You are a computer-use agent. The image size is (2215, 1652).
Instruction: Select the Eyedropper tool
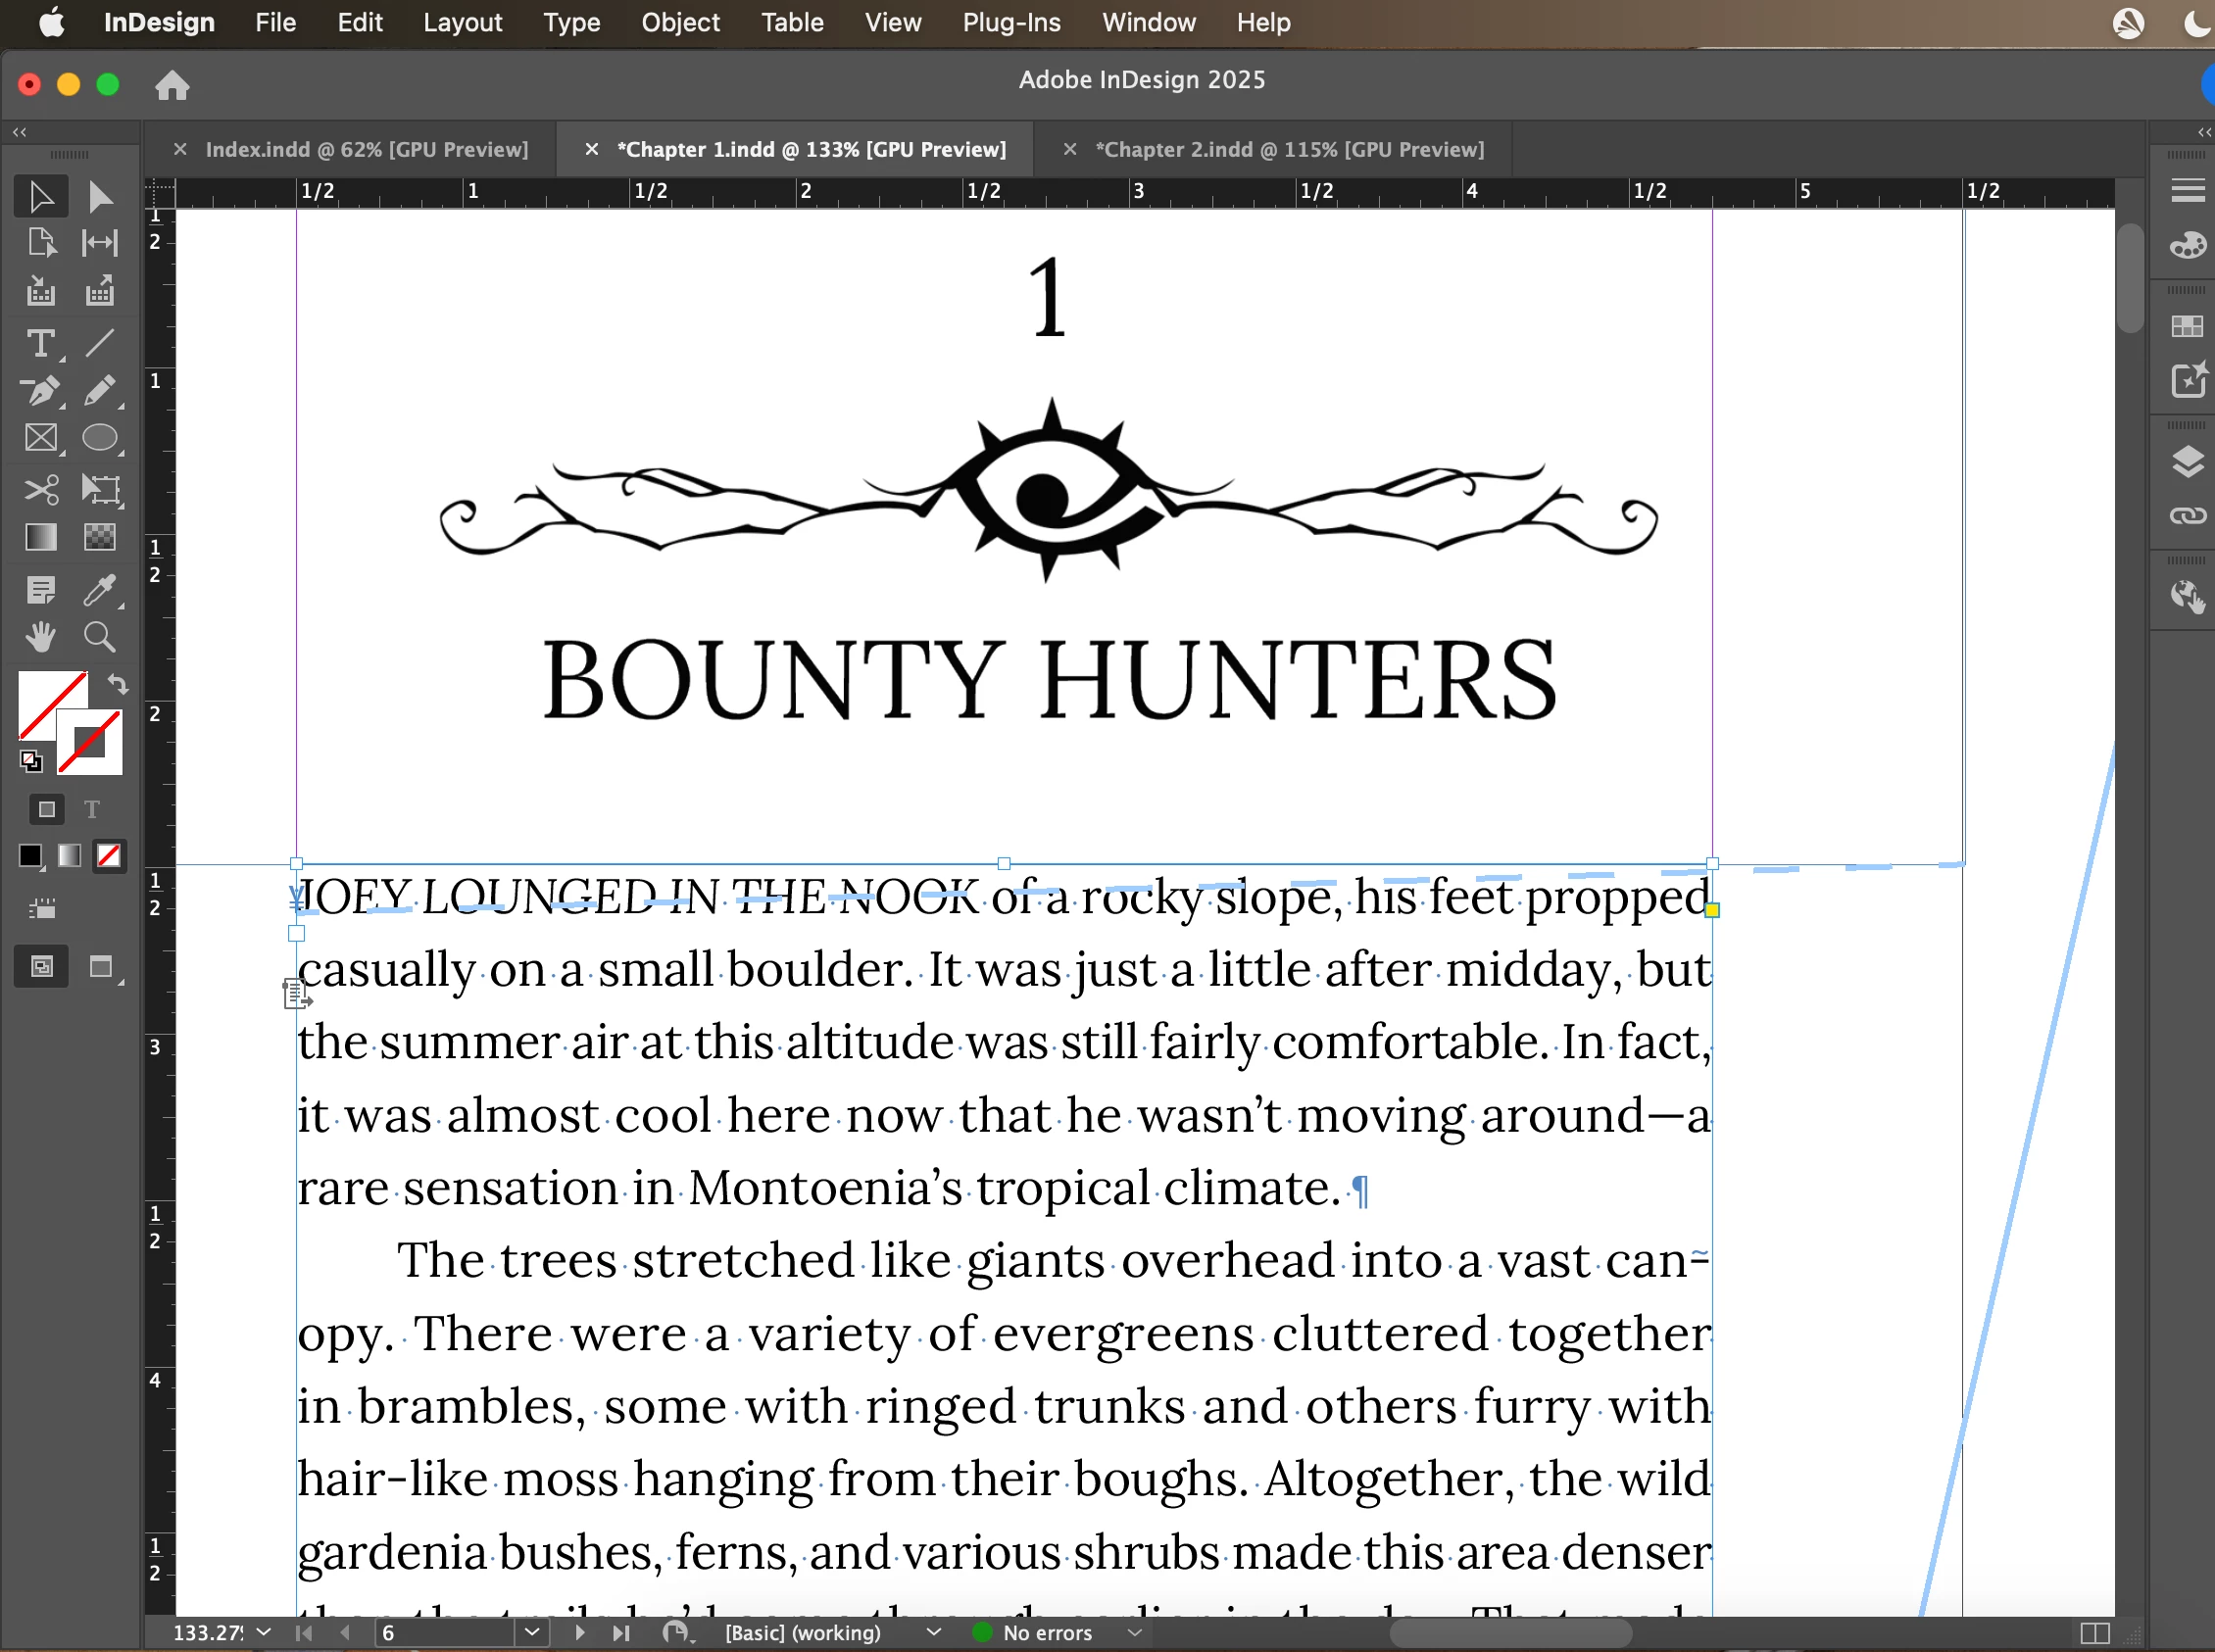[x=99, y=590]
